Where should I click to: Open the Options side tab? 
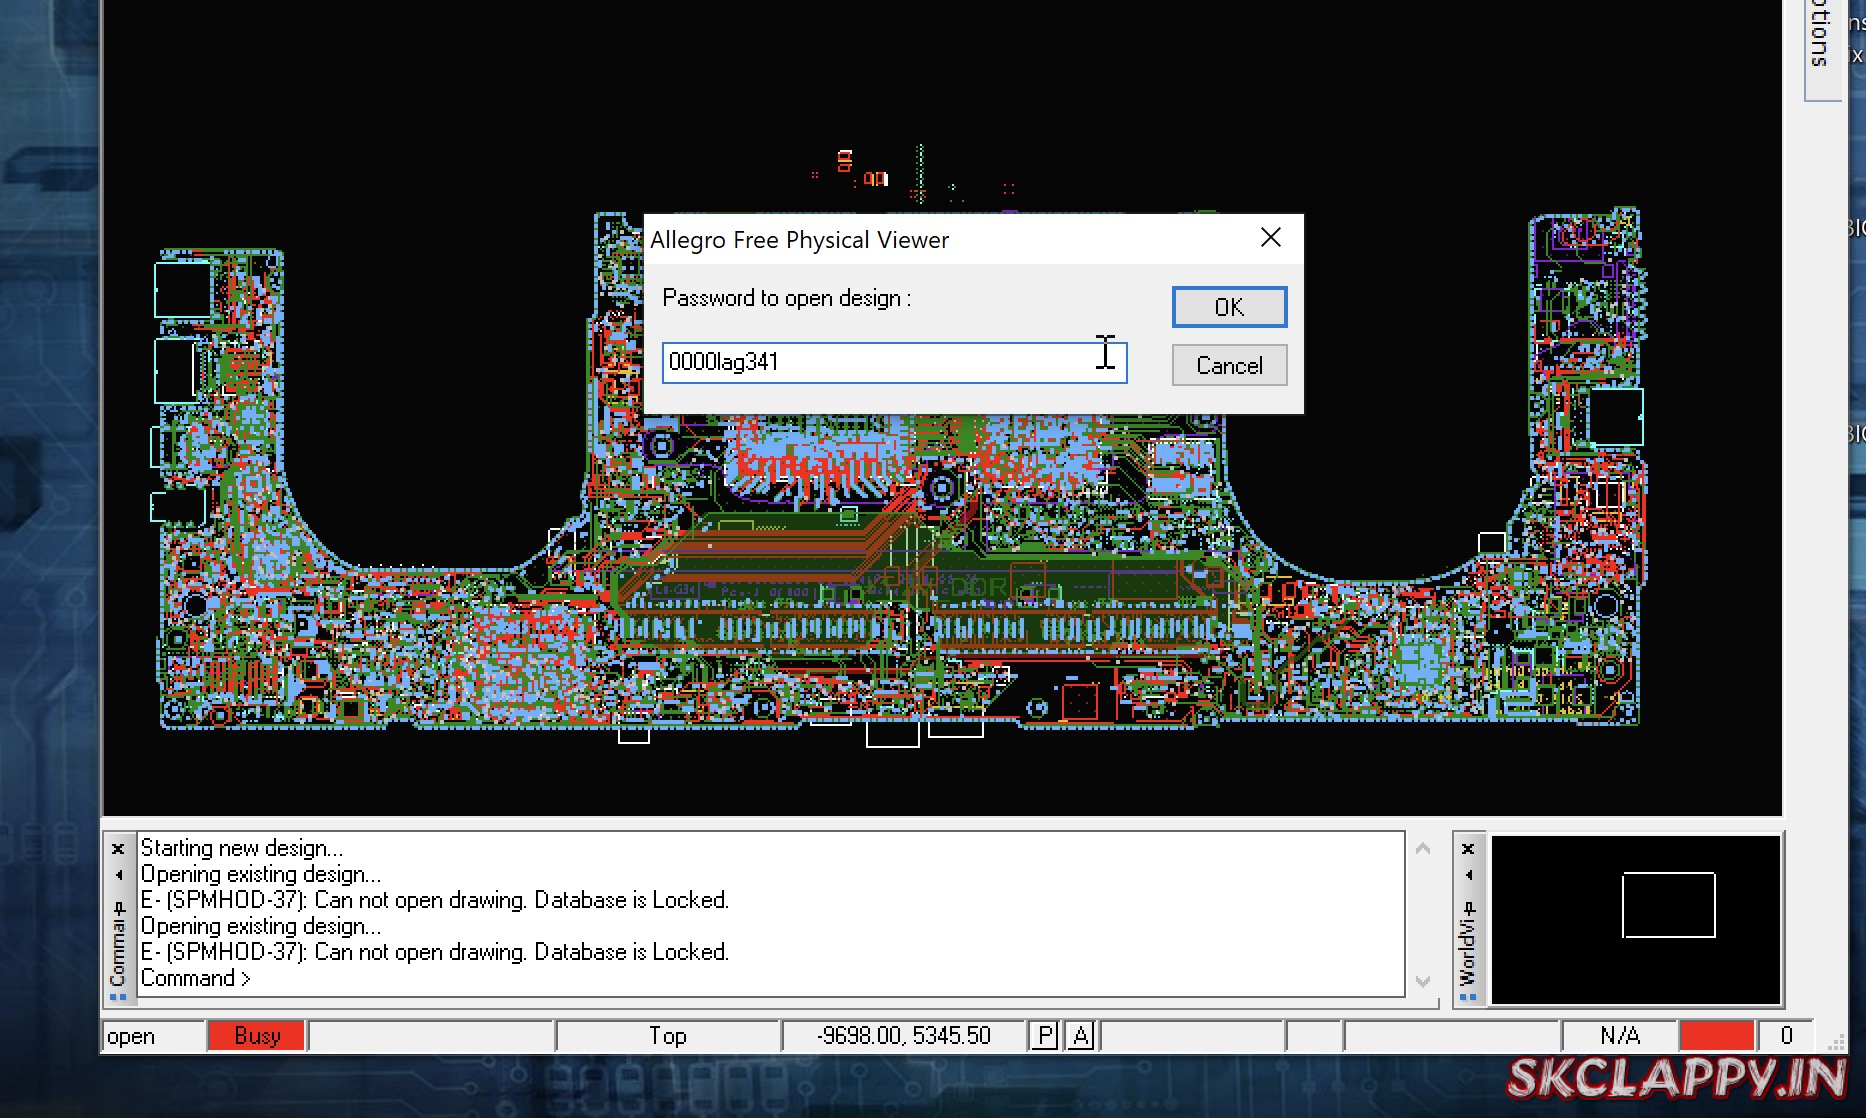coord(1821,48)
